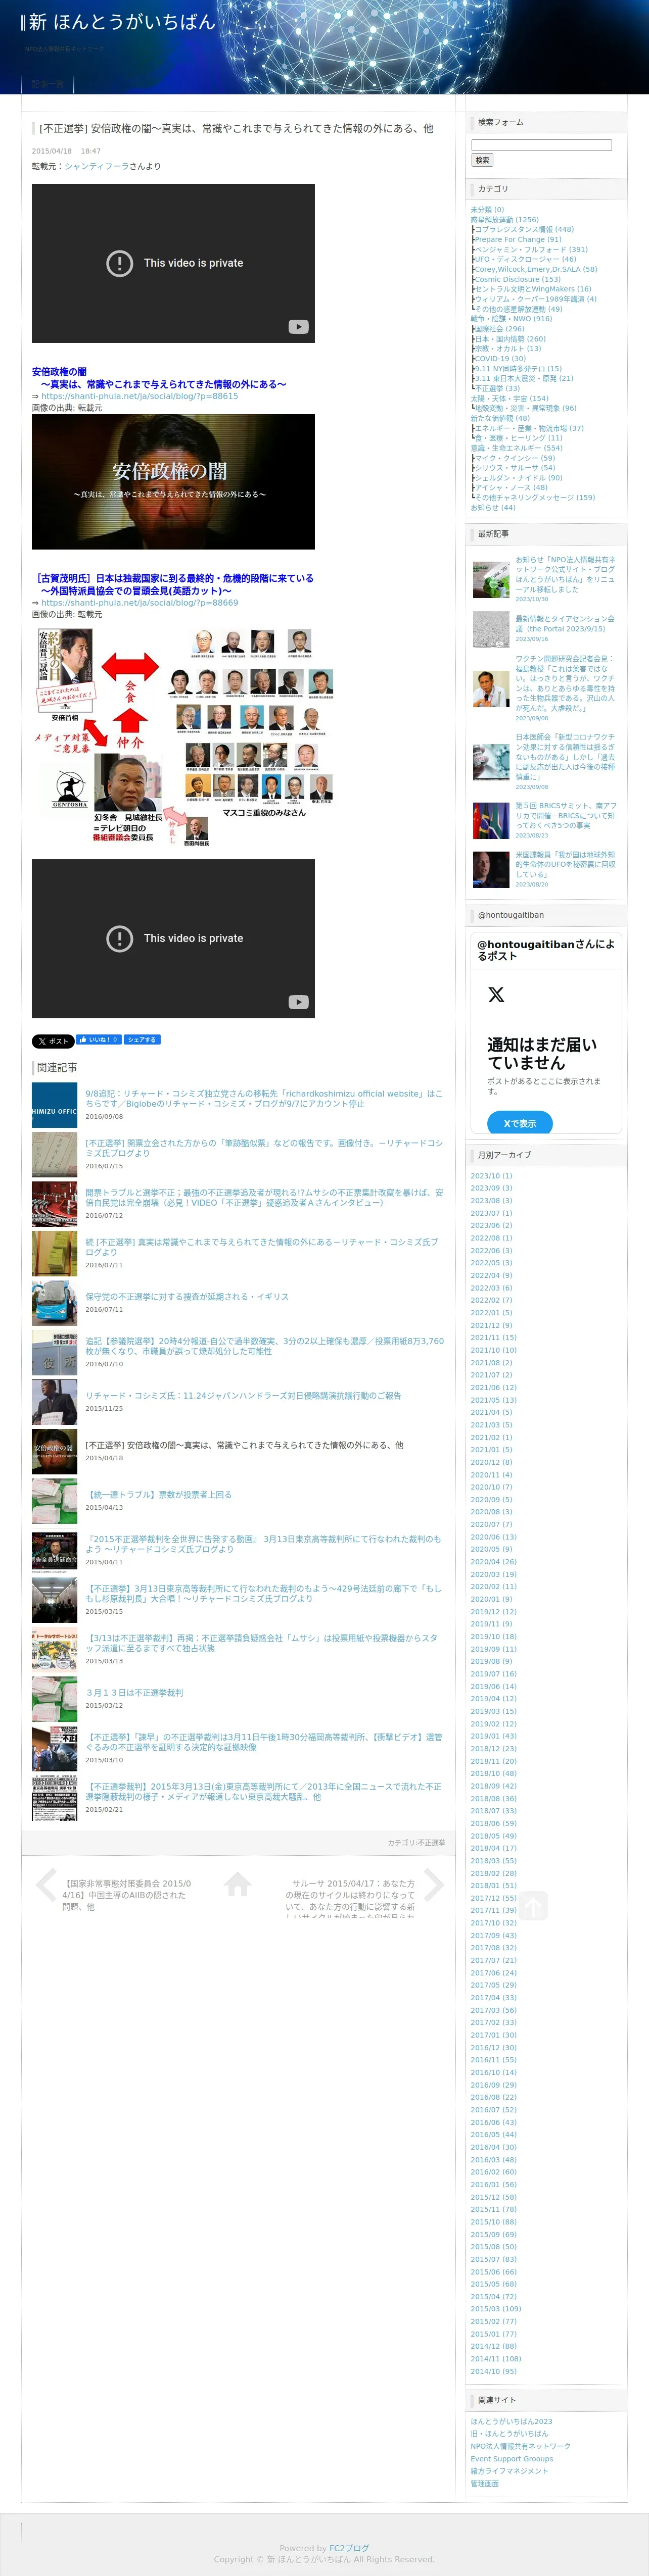Open monthly archive 2015/04 (72)
Viewport: 649px width, 2576px height.
point(494,2297)
